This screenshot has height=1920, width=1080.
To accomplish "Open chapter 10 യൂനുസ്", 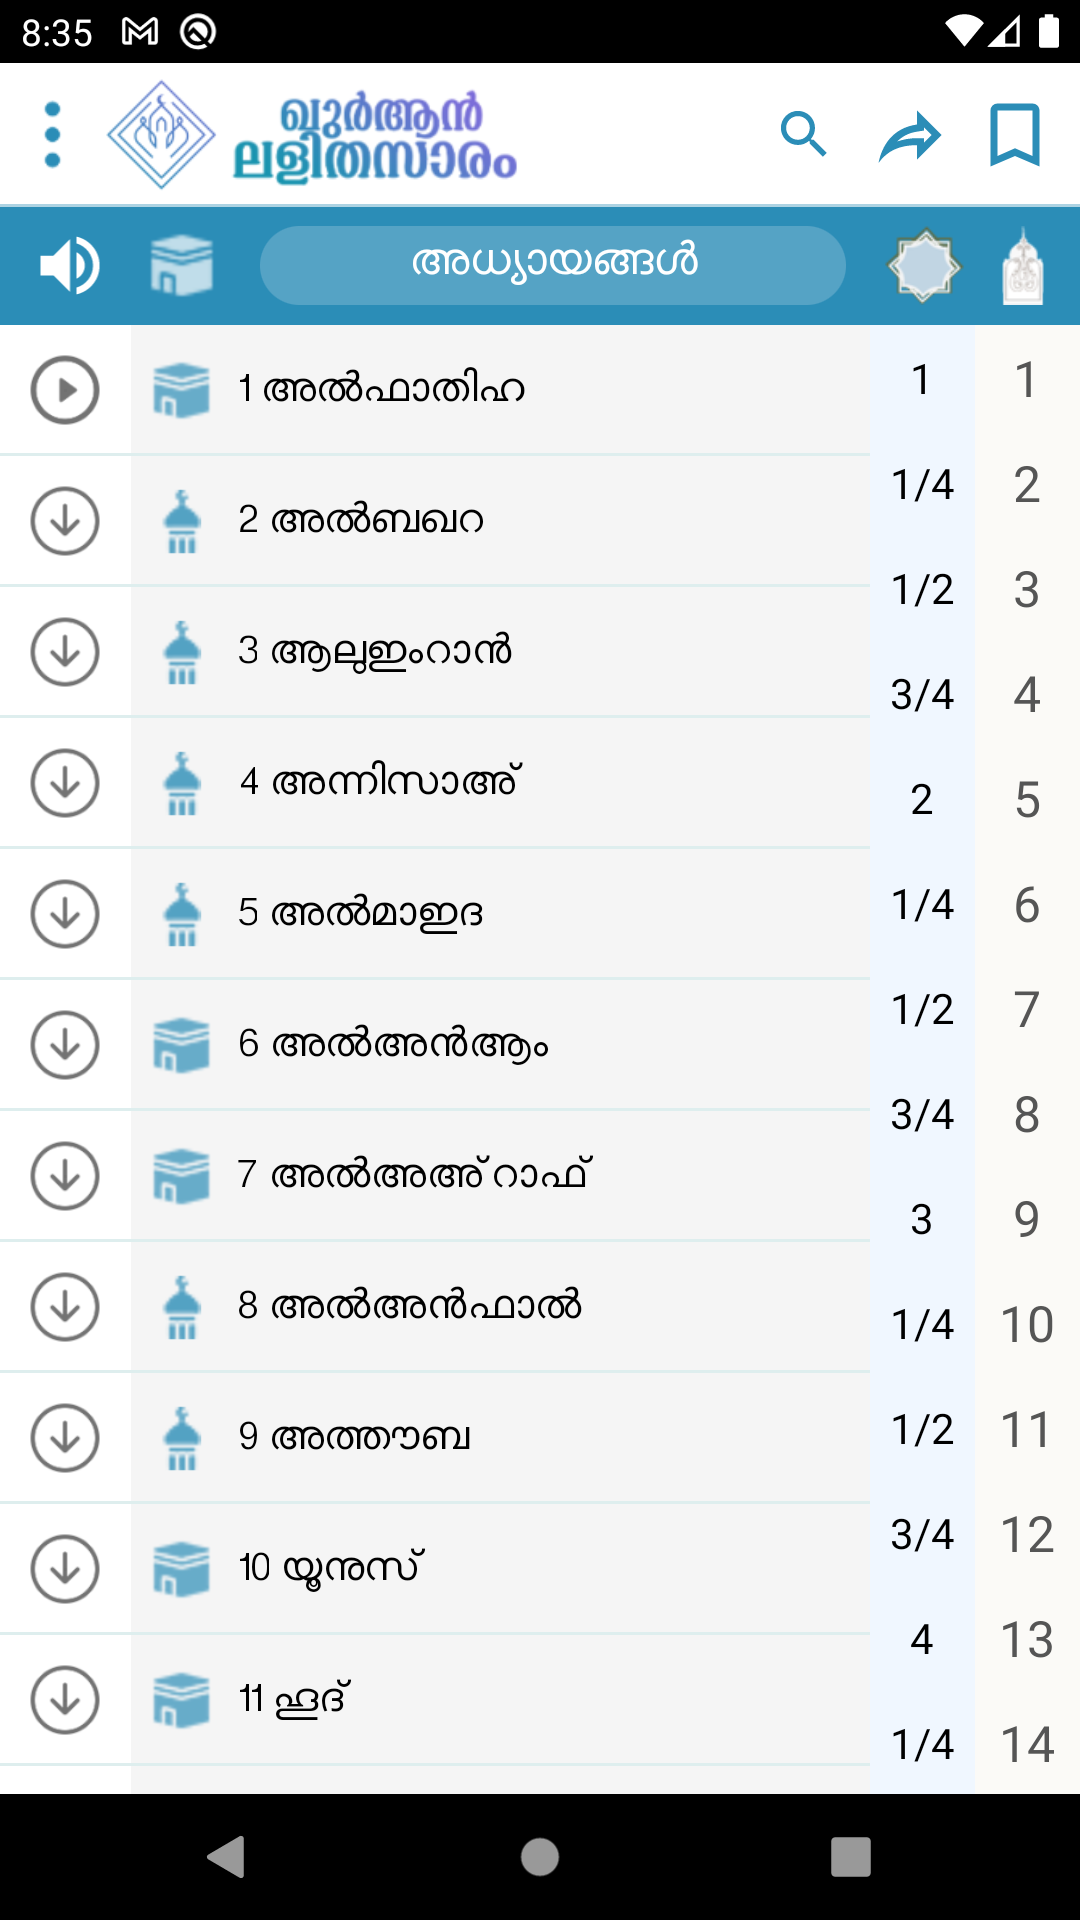I will pos(500,1568).
